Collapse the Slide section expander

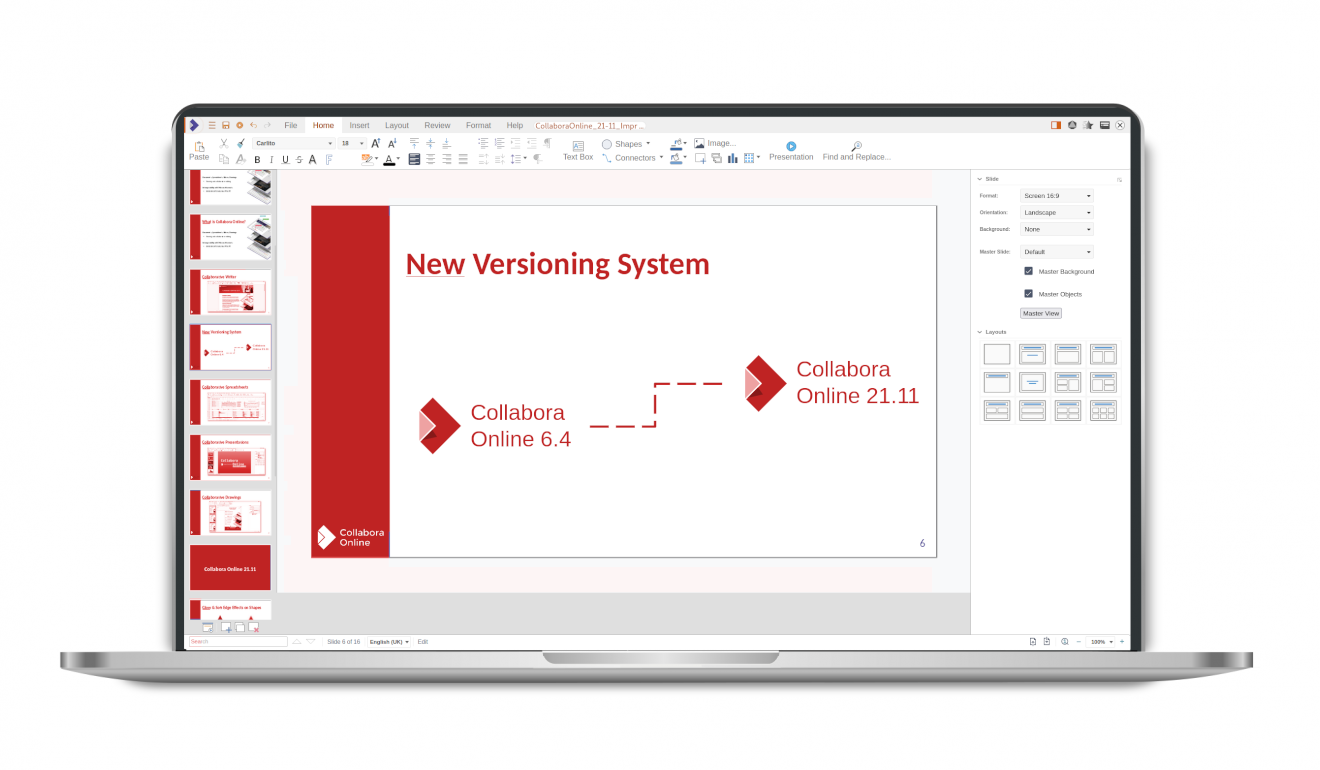(x=980, y=179)
